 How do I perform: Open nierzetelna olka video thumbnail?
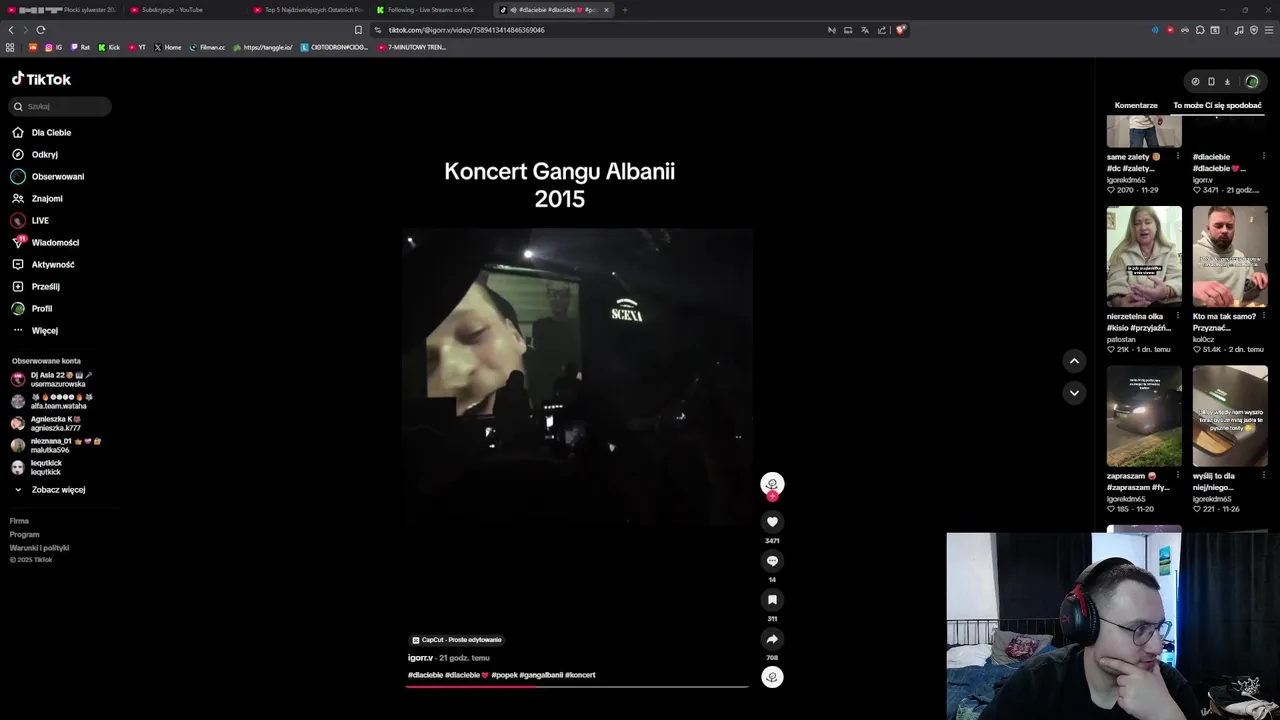tap(1144, 256)
